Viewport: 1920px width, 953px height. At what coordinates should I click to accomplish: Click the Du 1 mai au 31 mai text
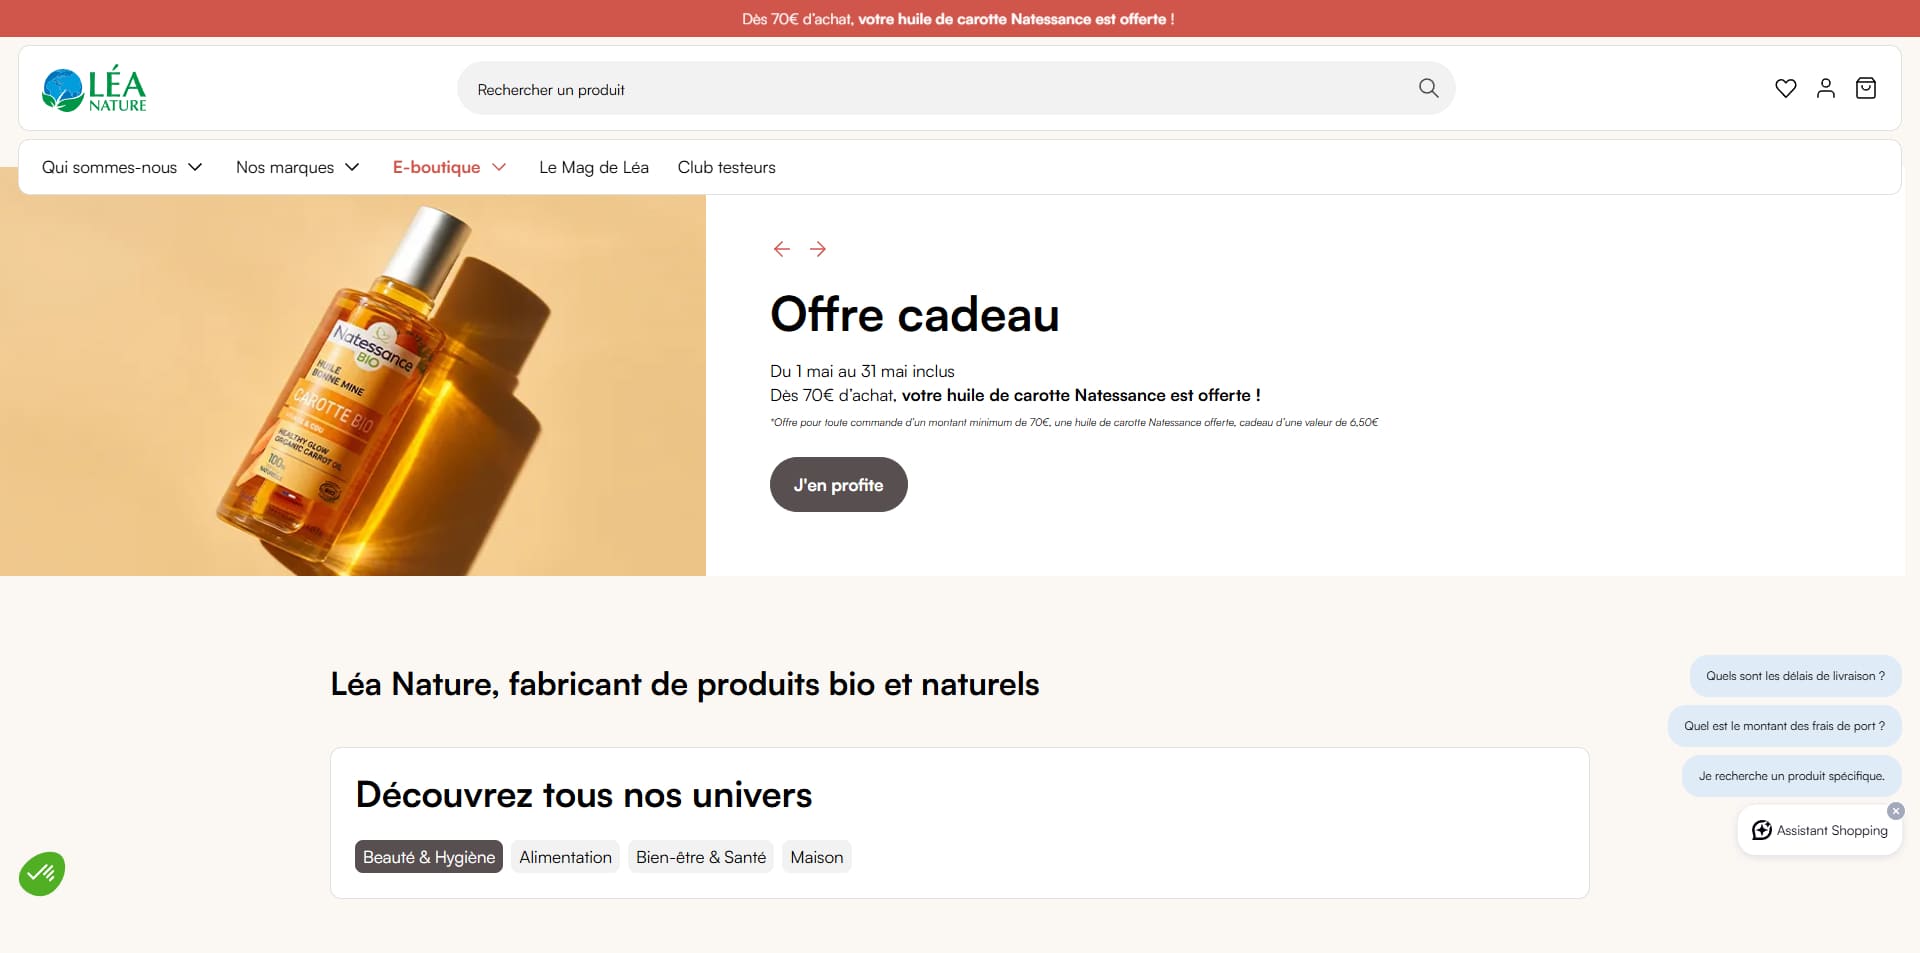pos(862,371)
